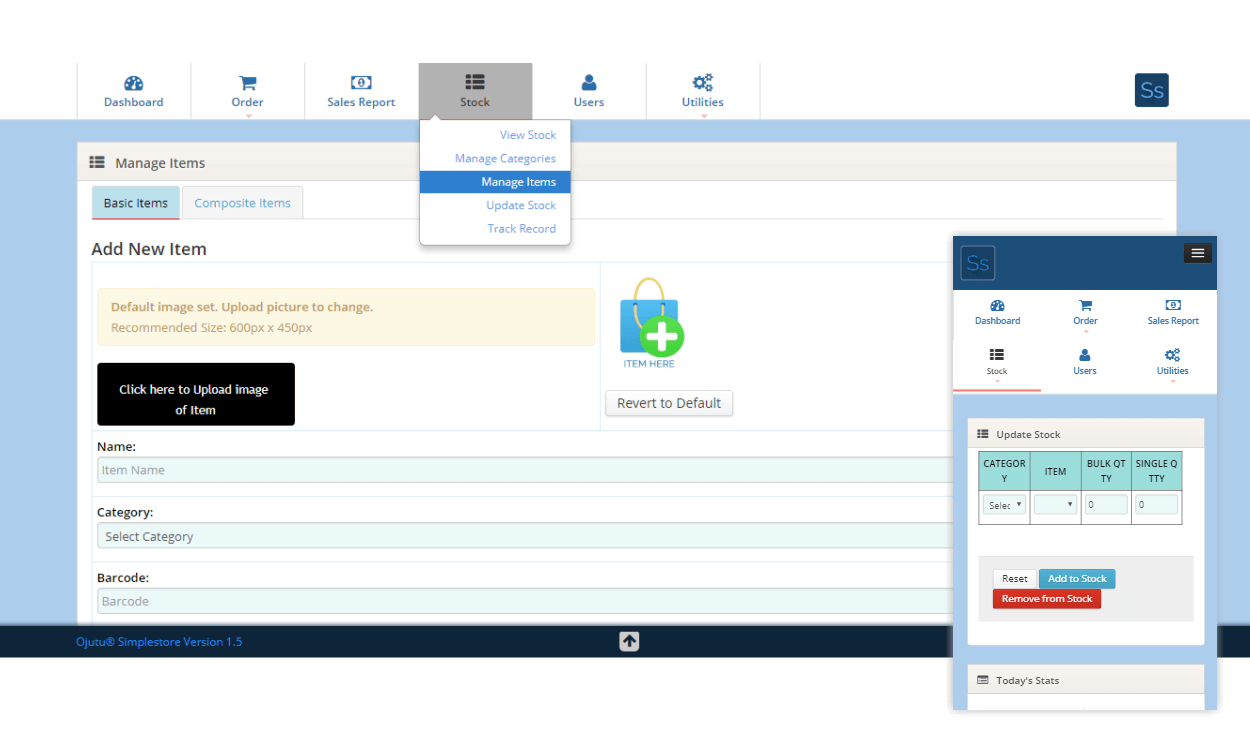Open the Dashboard gauge icon in main navbar
This screenshot has width=1250, height=750.
(134, 83)
